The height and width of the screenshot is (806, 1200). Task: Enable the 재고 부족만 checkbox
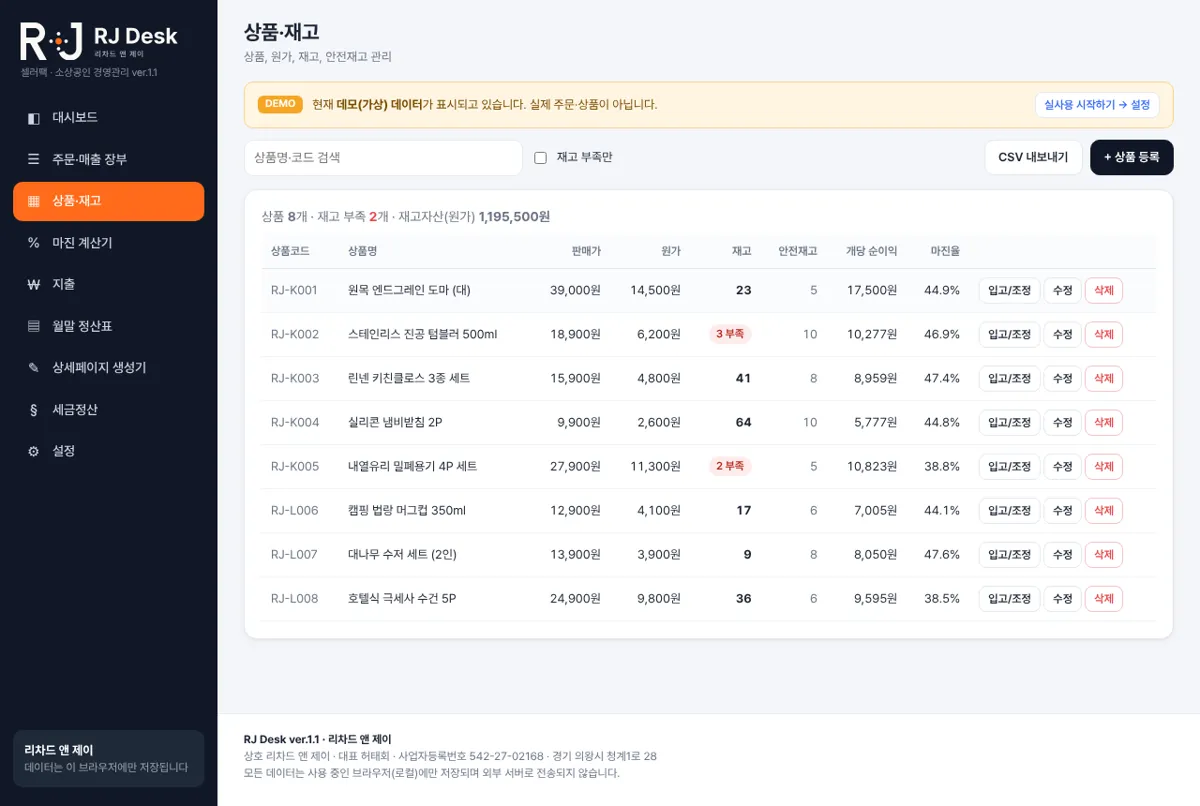click(x=540, y=158)
